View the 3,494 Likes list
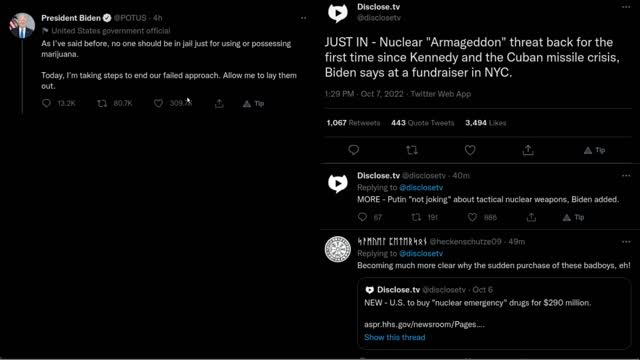Image resolution: width=640 pixels, height=360 pixels. (x=486, y=123)
